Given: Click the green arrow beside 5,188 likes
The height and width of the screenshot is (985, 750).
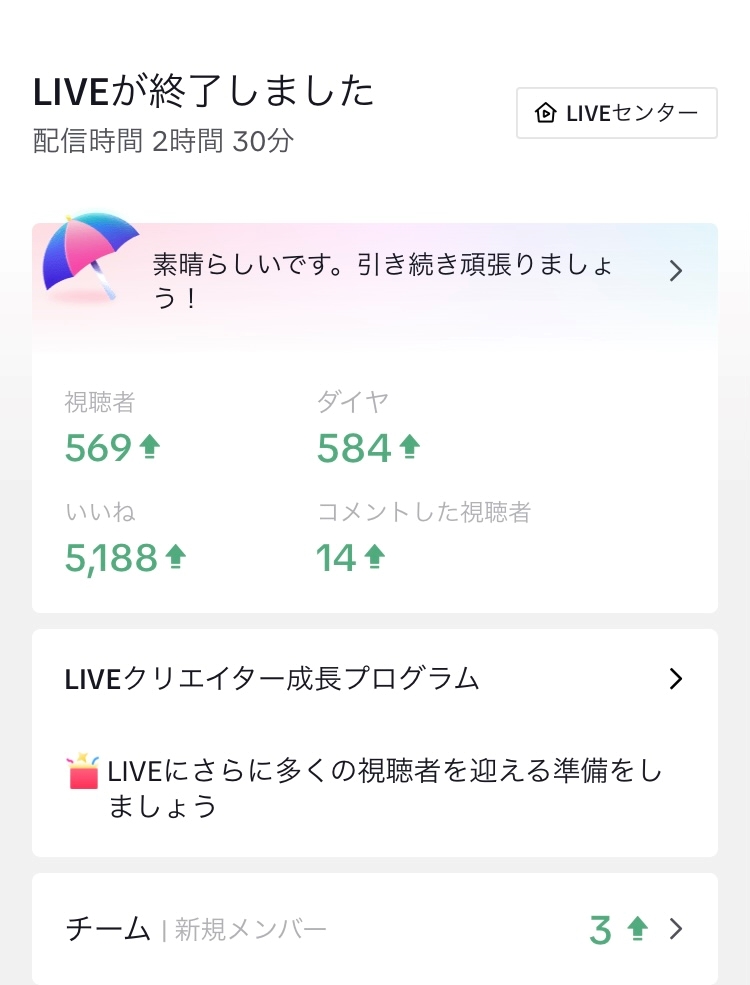Looking at the screenshot, I should [x=175, y=557].
